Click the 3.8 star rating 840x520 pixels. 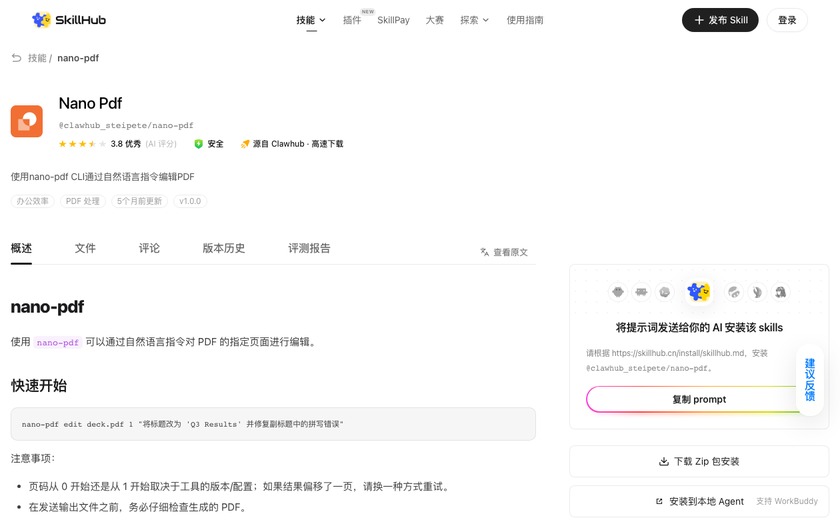(x=117, y=144)
